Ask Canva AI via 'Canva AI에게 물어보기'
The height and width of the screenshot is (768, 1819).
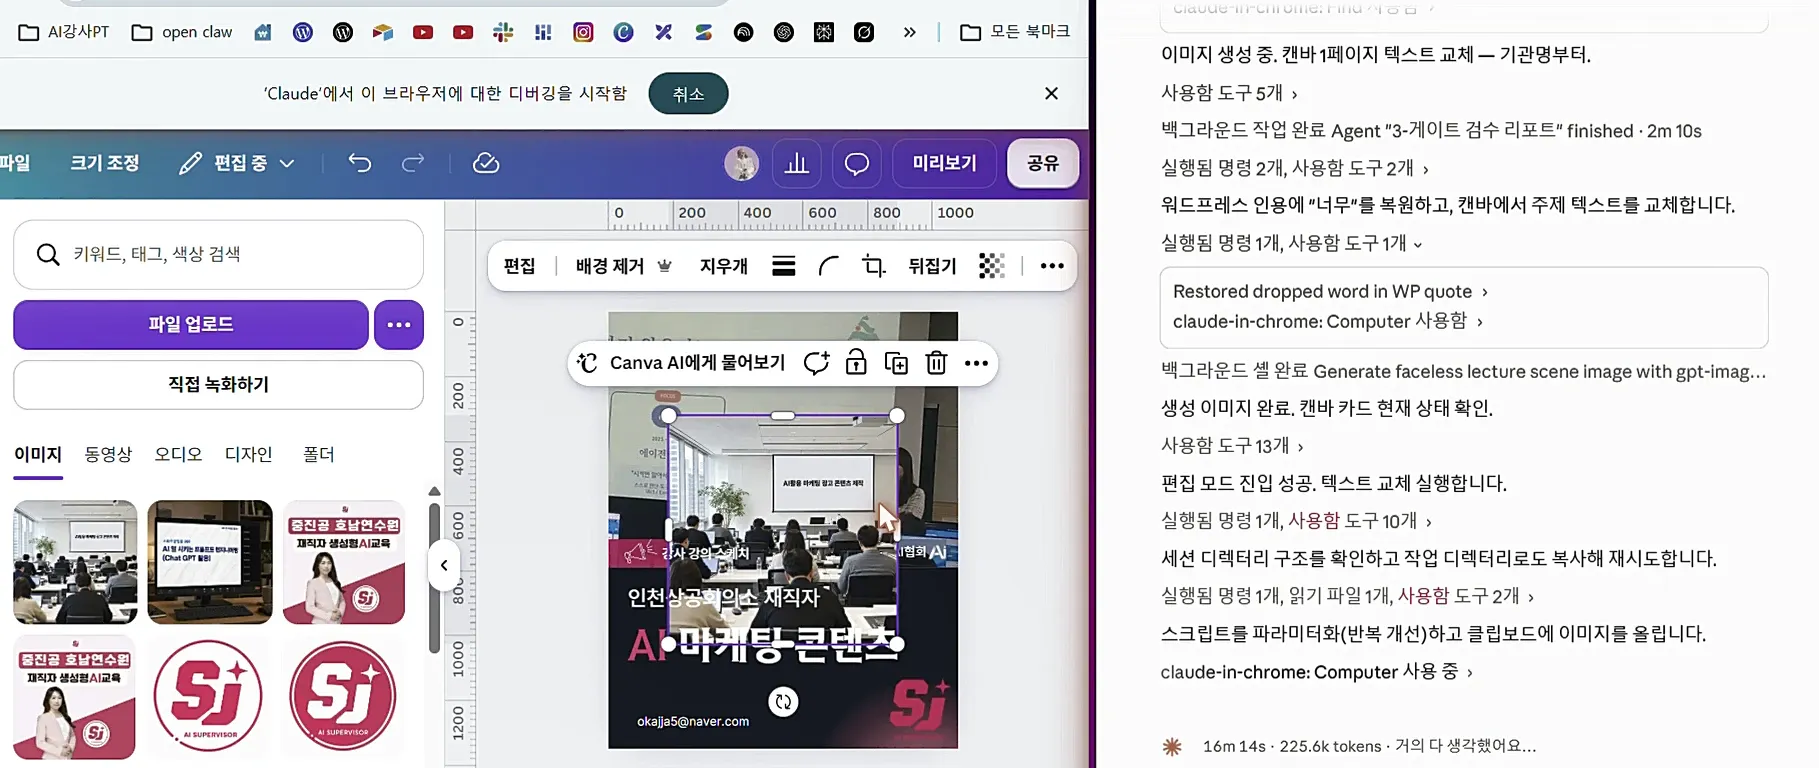click(x=684, y=363)
